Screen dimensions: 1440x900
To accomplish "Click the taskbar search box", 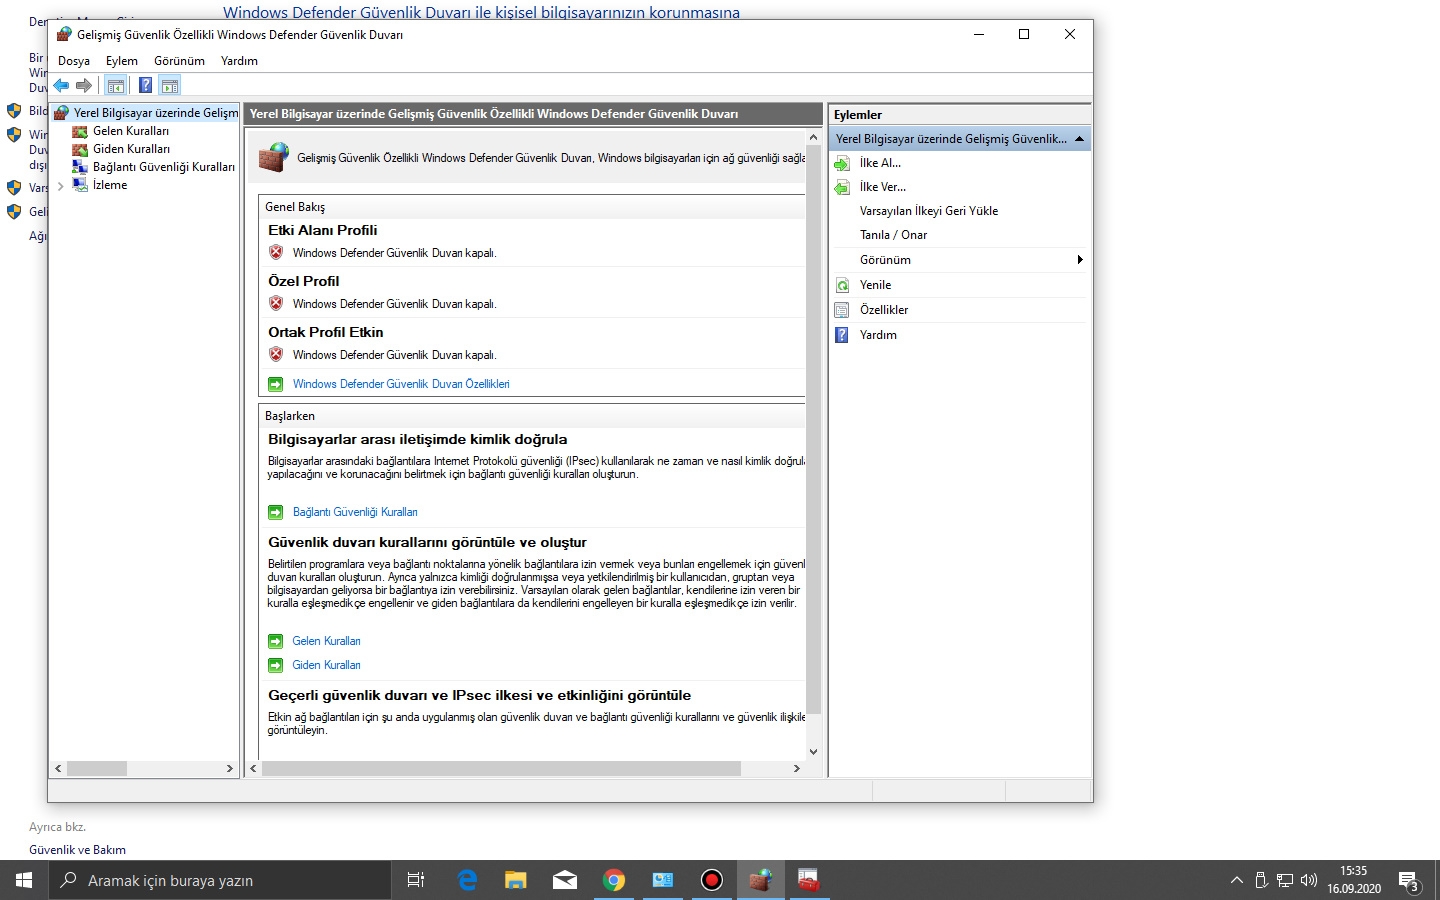I will (x=220, y=880).
